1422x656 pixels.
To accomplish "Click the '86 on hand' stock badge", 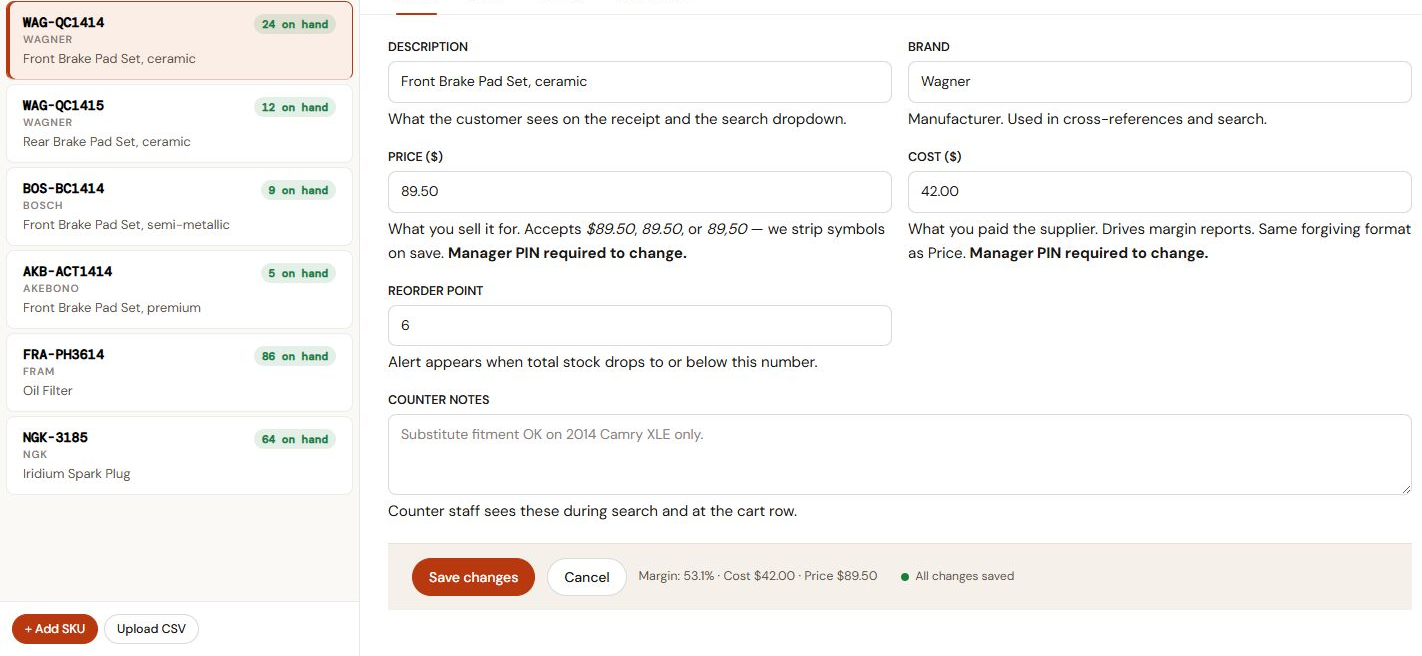I will [x=295, y=357].
